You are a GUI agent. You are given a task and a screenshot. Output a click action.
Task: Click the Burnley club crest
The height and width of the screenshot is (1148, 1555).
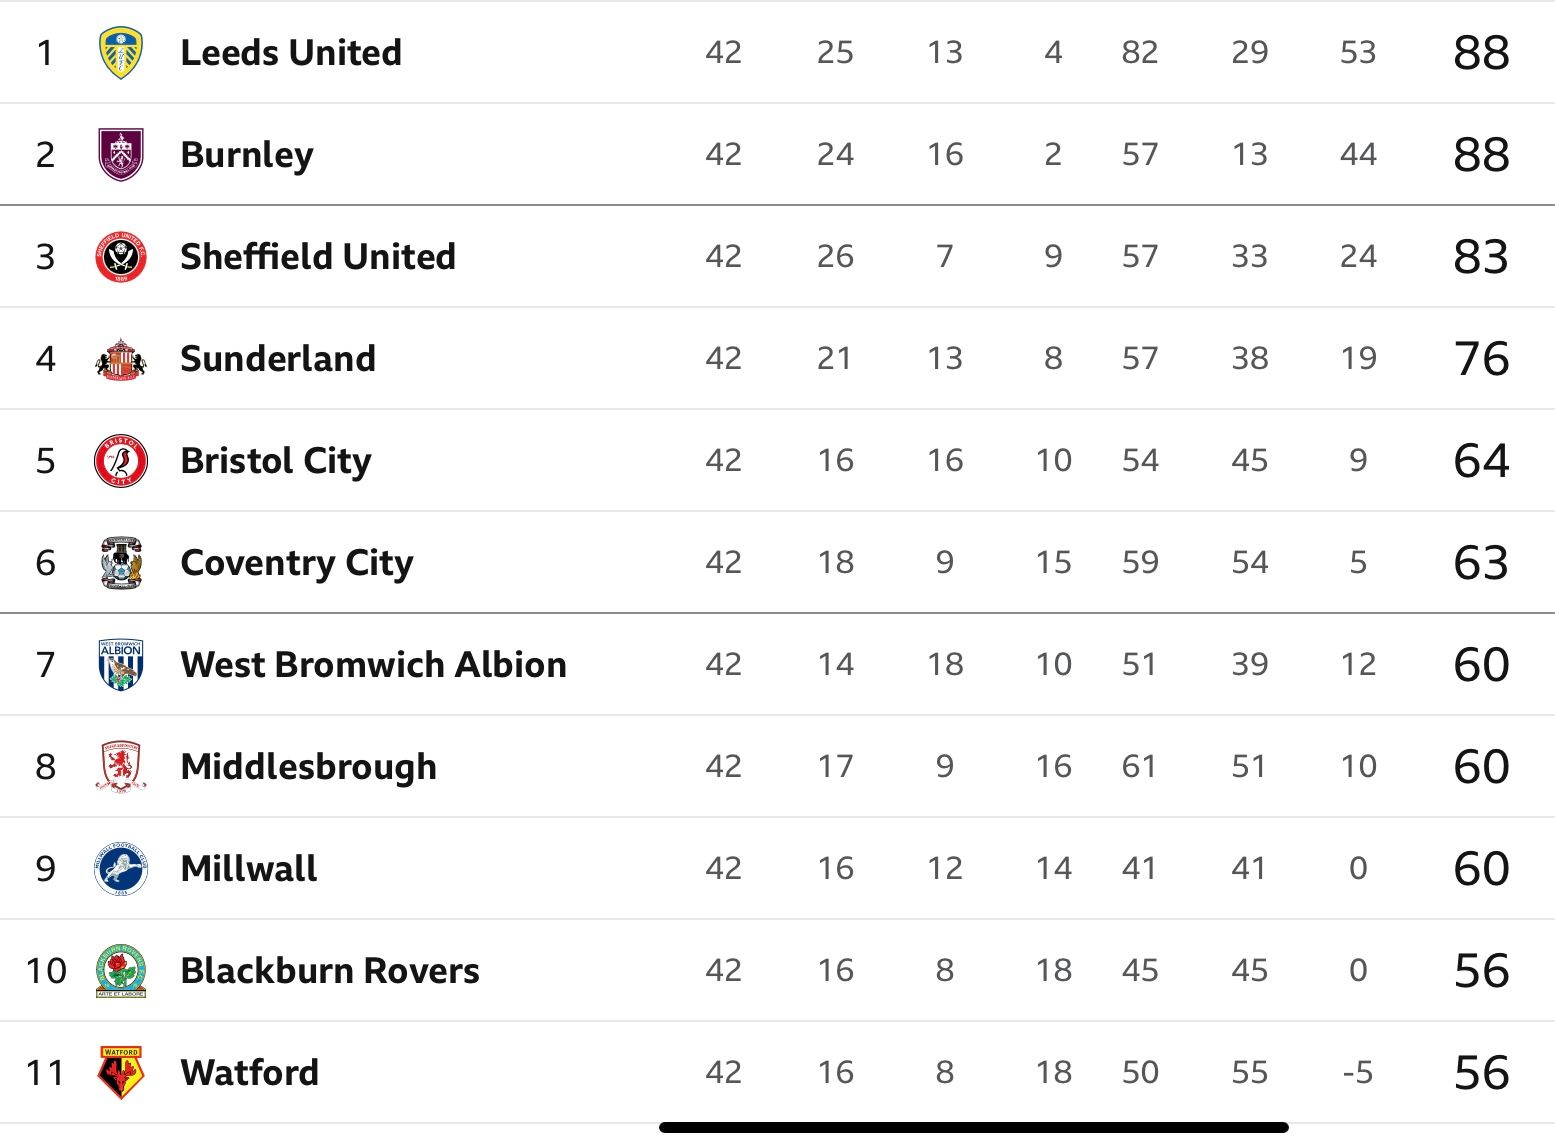click(x=121, y=155)
